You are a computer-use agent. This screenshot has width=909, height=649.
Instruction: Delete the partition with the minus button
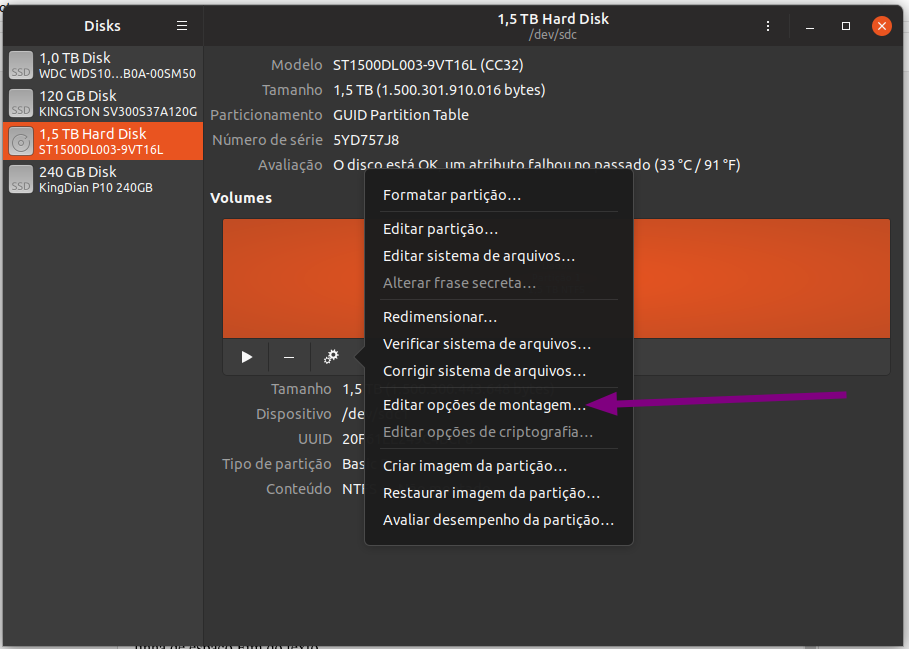point(288,356)
